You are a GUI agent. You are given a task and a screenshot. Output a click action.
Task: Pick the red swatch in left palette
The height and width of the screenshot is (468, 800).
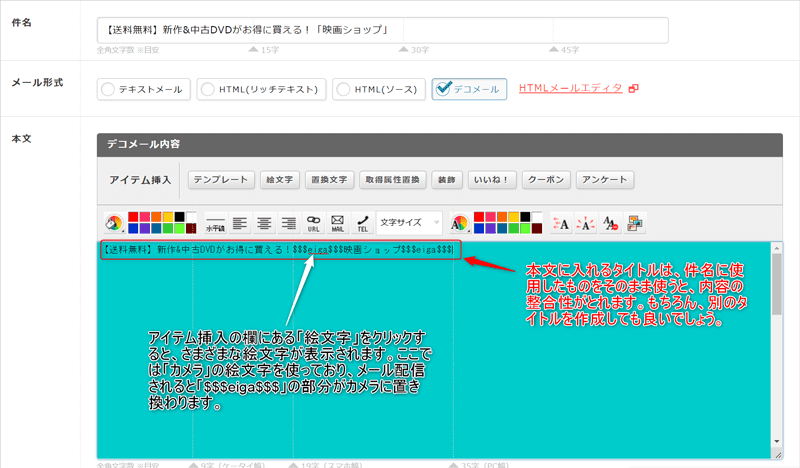click(135, 216)
